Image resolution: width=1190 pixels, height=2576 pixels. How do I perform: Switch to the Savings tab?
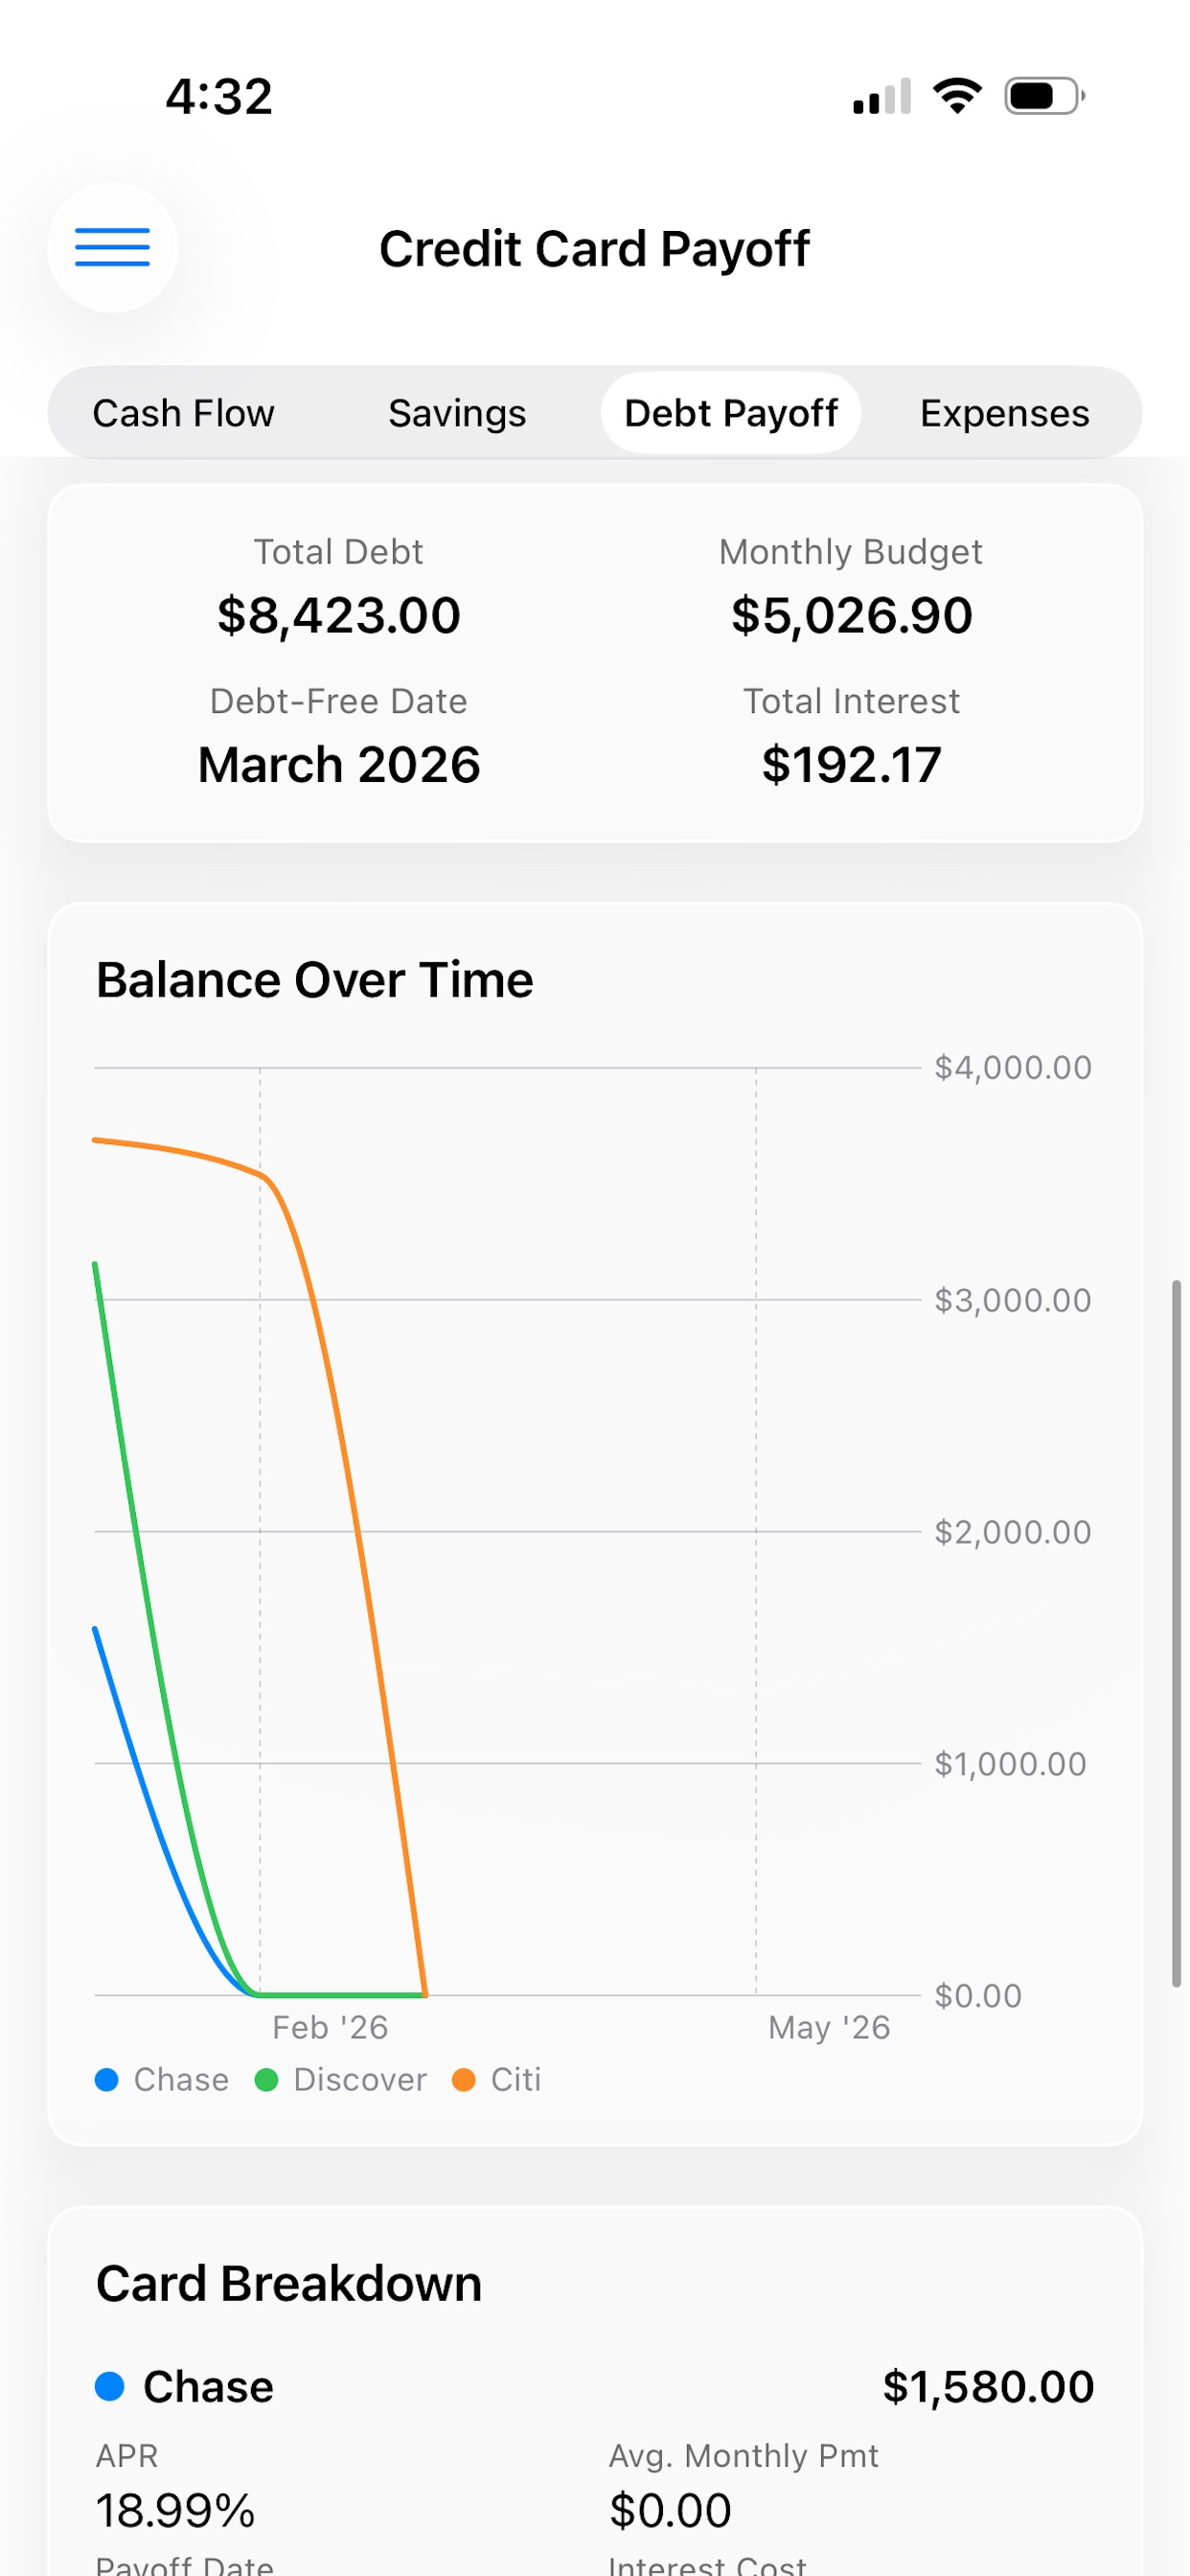click(x=457, y=413)
